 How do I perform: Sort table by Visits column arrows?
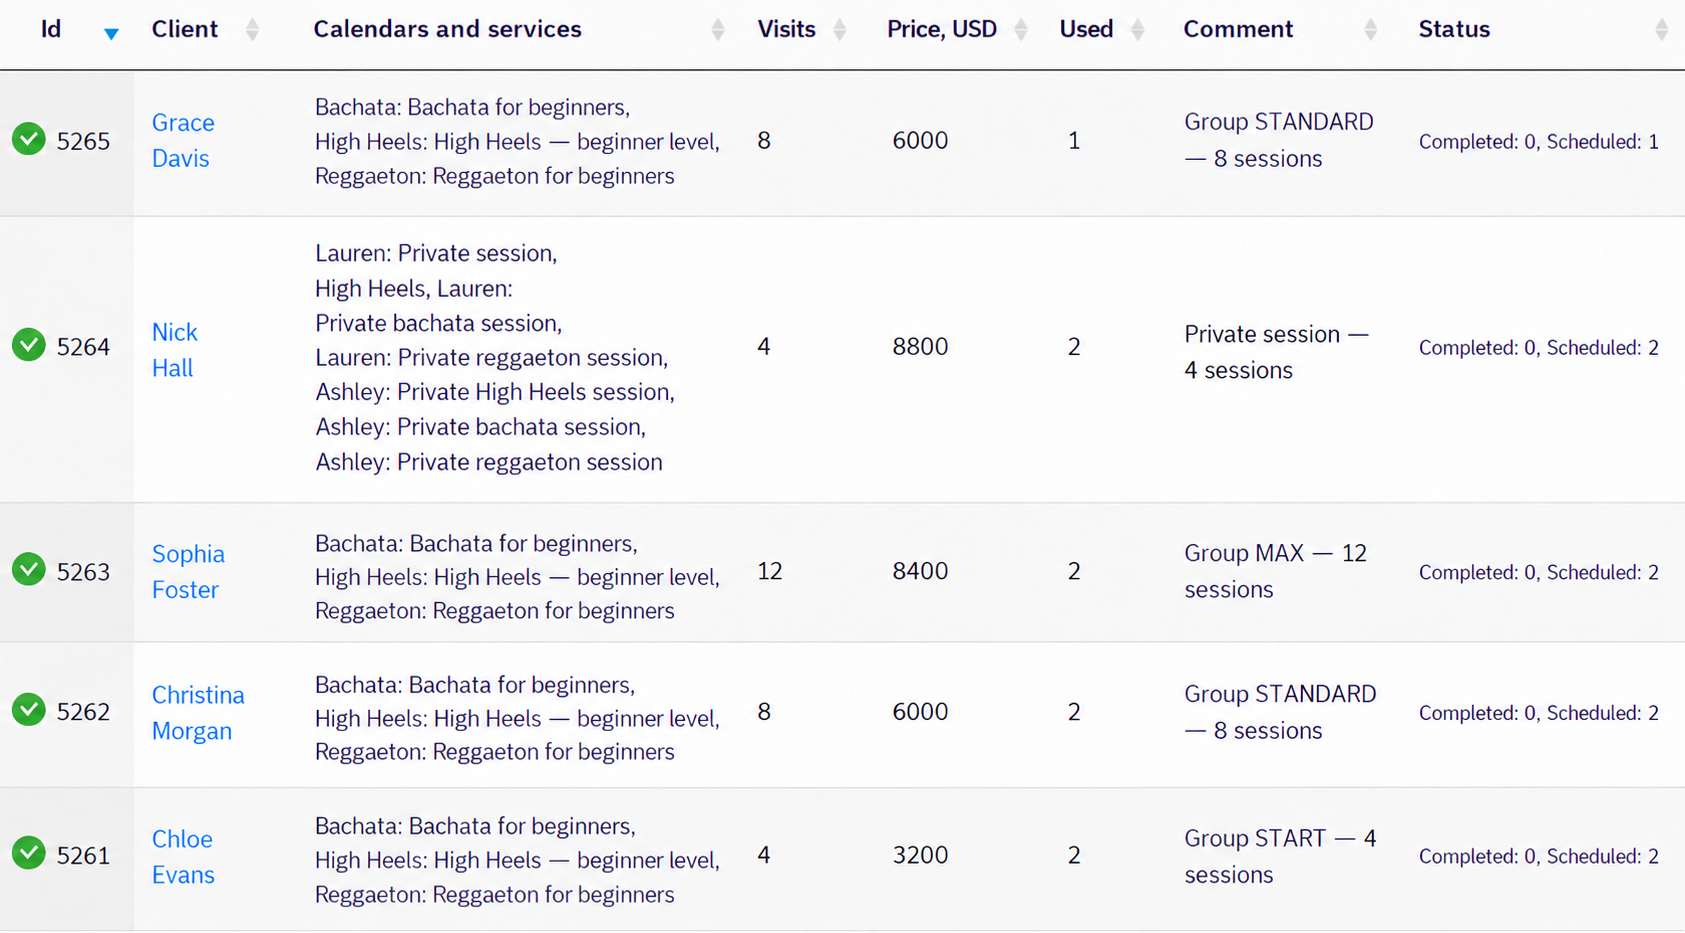click(840, 30)
